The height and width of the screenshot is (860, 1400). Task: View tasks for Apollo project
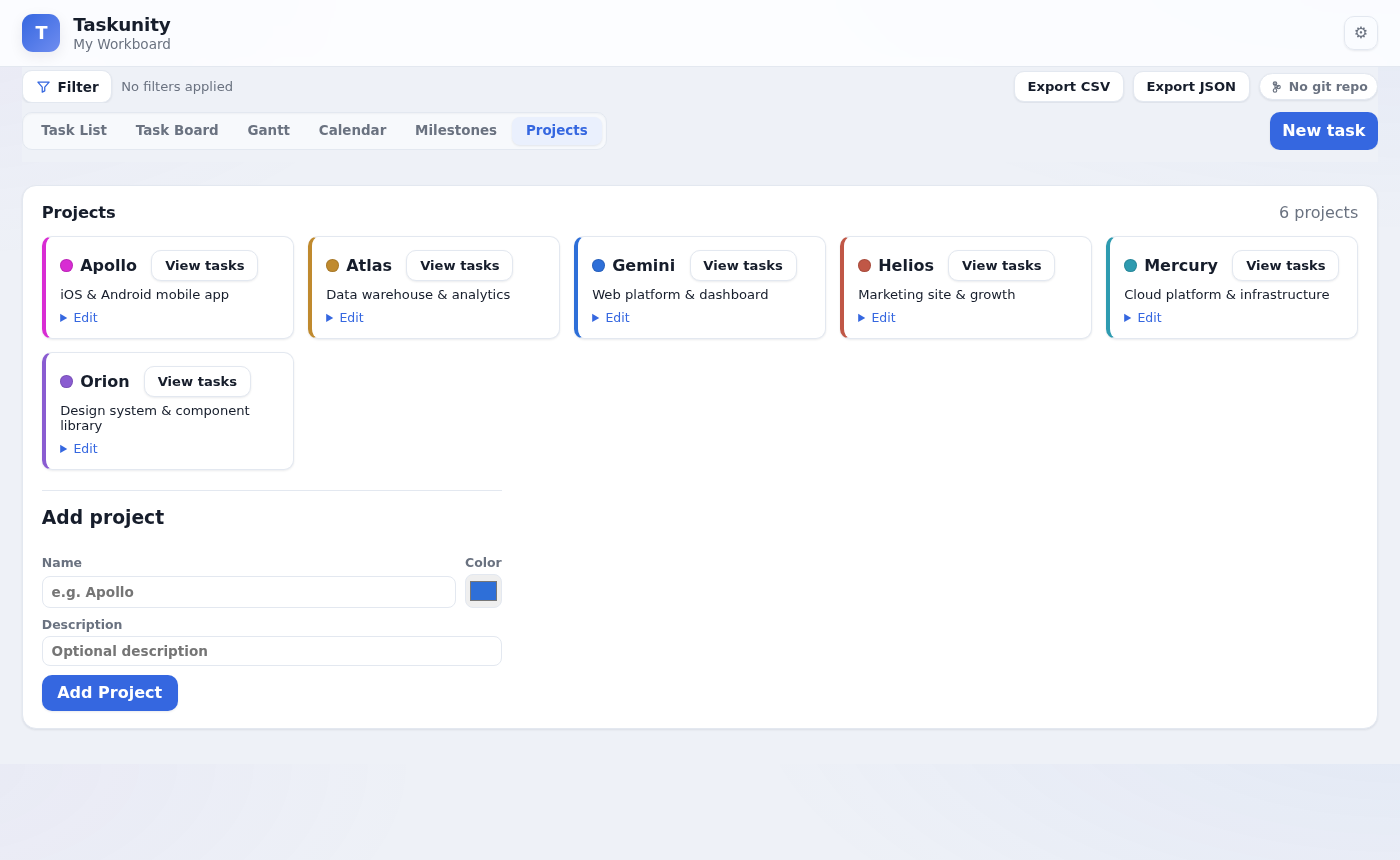click(x=205, y=266)
